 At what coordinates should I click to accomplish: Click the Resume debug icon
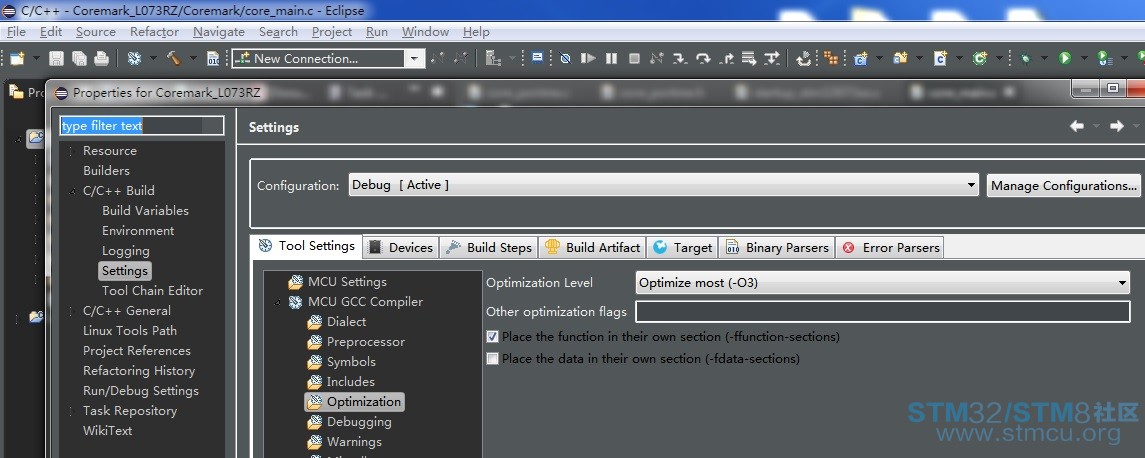pyautogui.click(x=589, y=58)
